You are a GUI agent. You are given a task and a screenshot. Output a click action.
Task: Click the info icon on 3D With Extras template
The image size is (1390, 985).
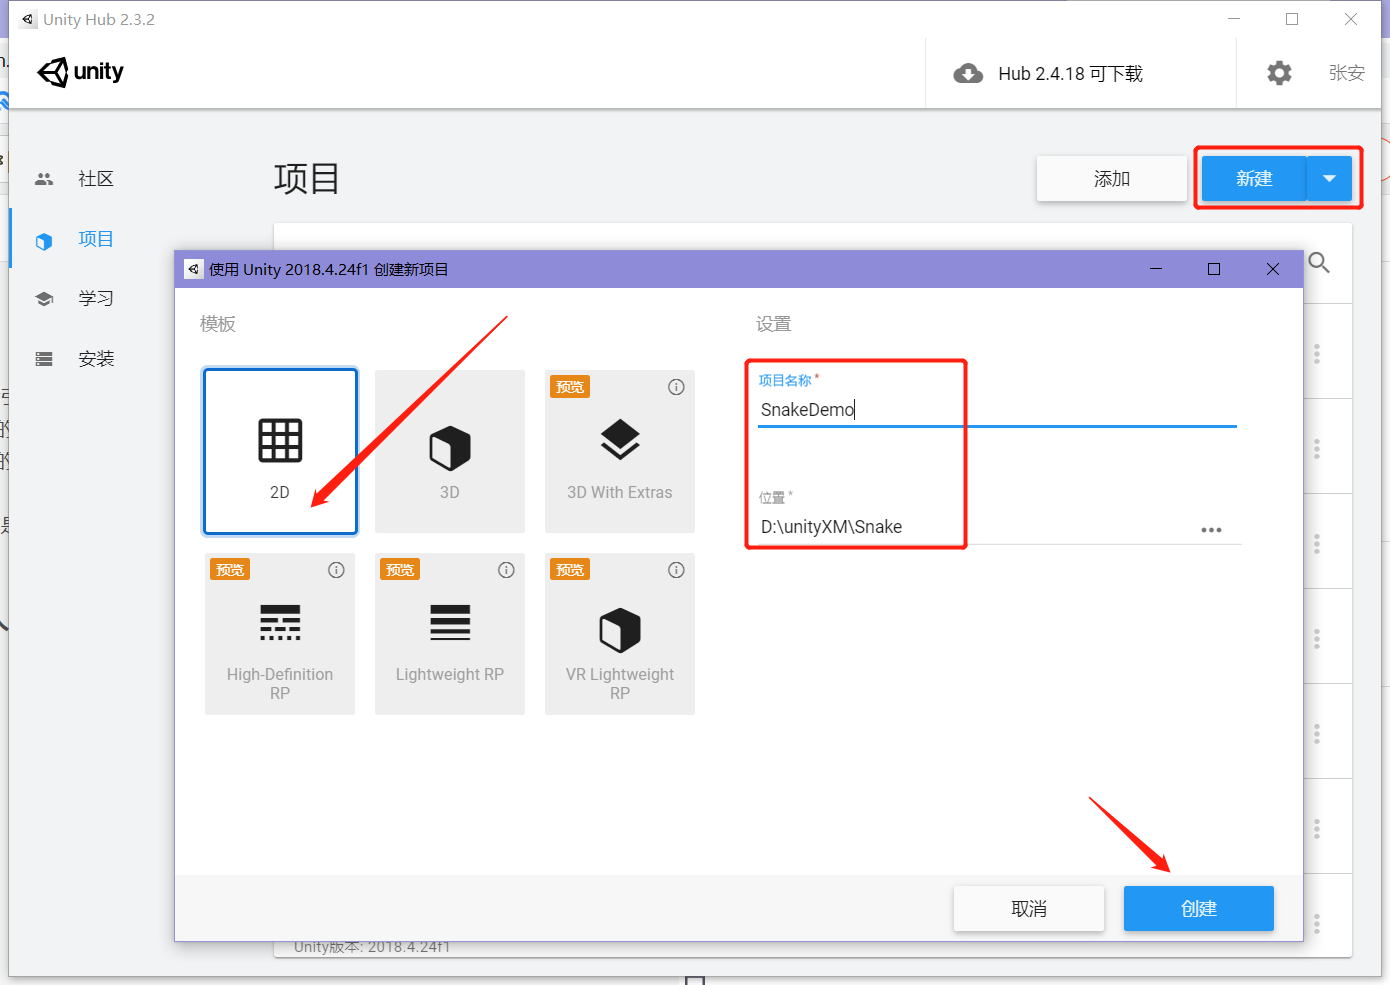[676, 387]
